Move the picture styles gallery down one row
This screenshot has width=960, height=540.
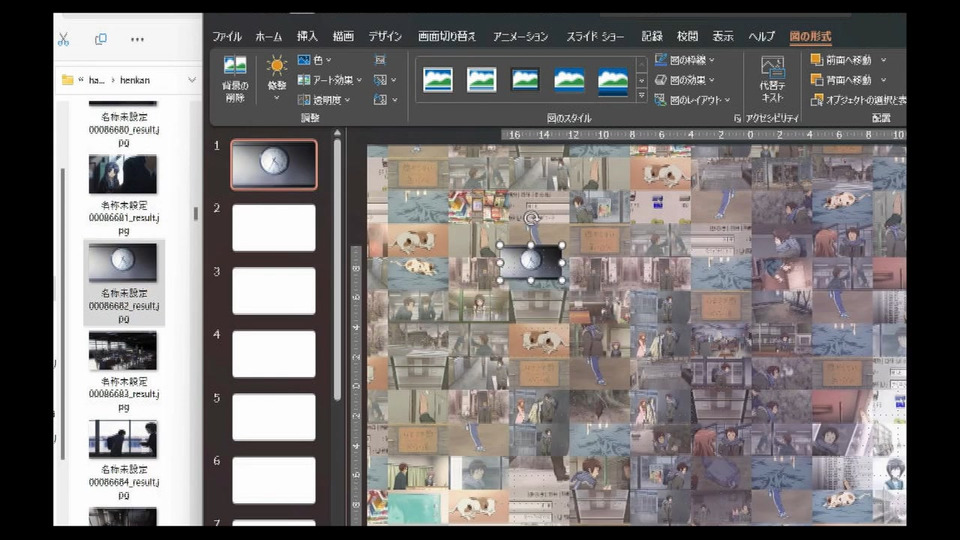tap(642, 80)
